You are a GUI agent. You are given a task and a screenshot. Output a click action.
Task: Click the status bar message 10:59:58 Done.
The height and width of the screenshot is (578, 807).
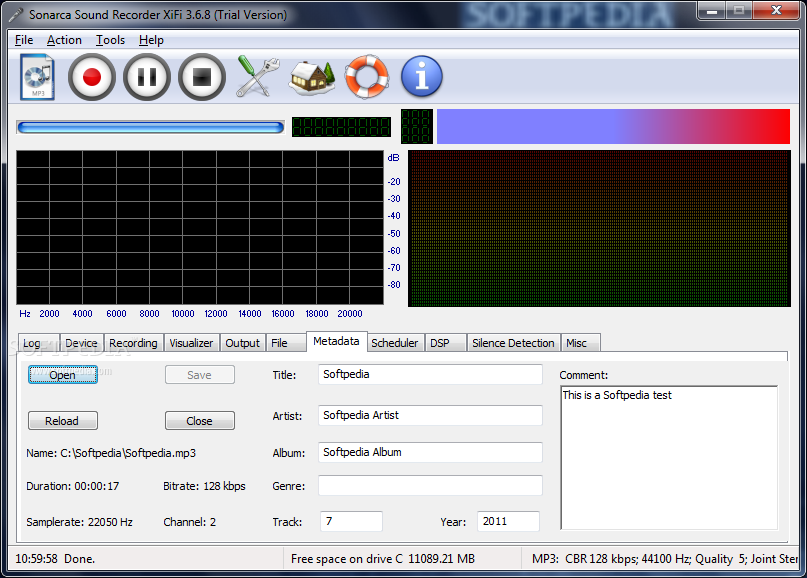click(55, 559)
